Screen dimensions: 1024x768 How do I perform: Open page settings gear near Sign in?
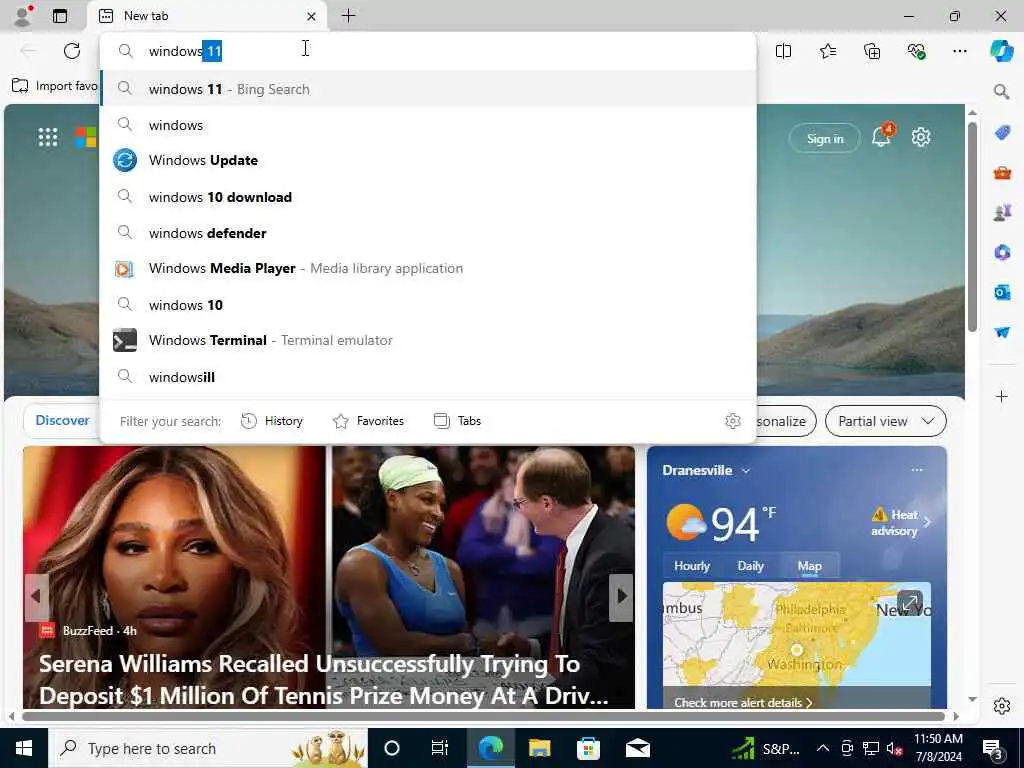click(921, 137)
